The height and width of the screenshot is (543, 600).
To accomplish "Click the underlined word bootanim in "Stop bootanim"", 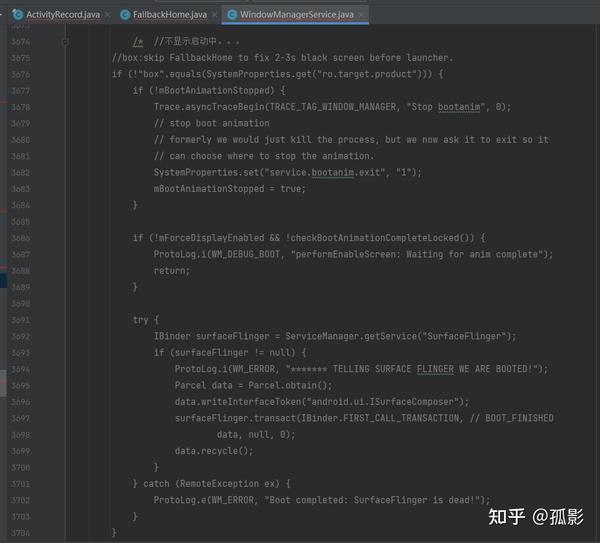I will 459,107.
